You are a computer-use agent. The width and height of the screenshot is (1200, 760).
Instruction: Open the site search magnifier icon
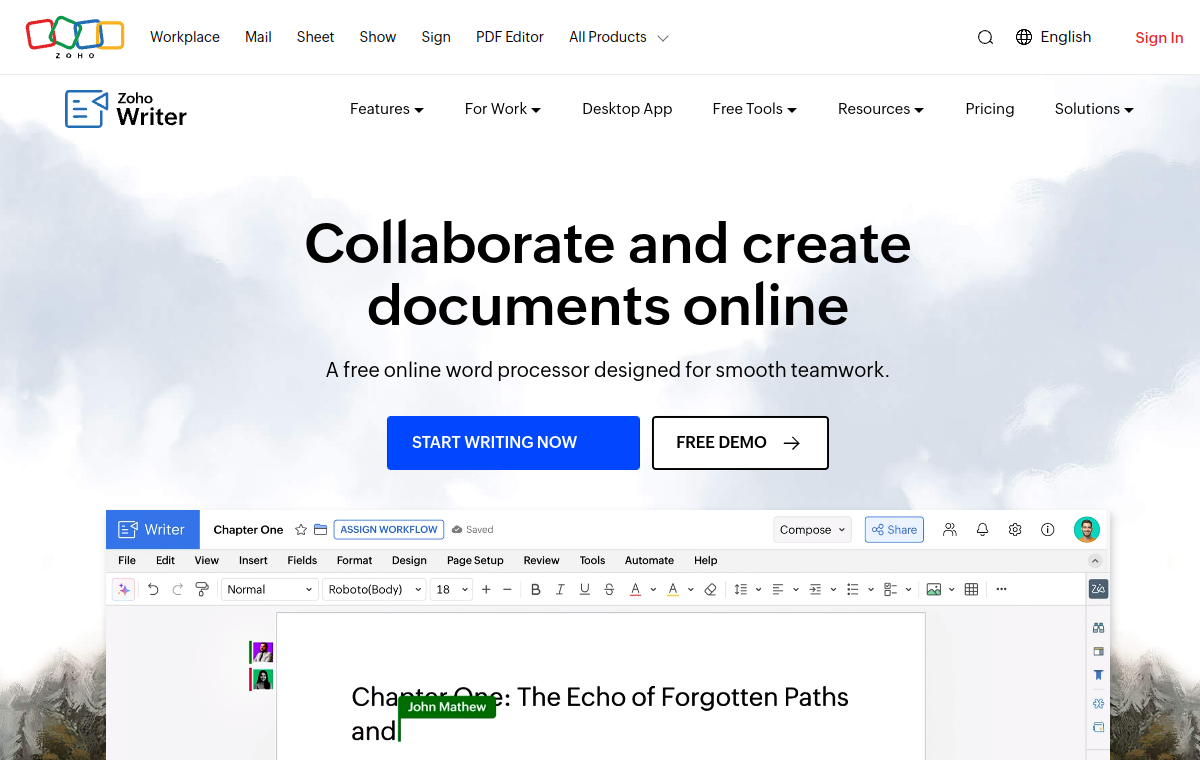pos(985,37)
